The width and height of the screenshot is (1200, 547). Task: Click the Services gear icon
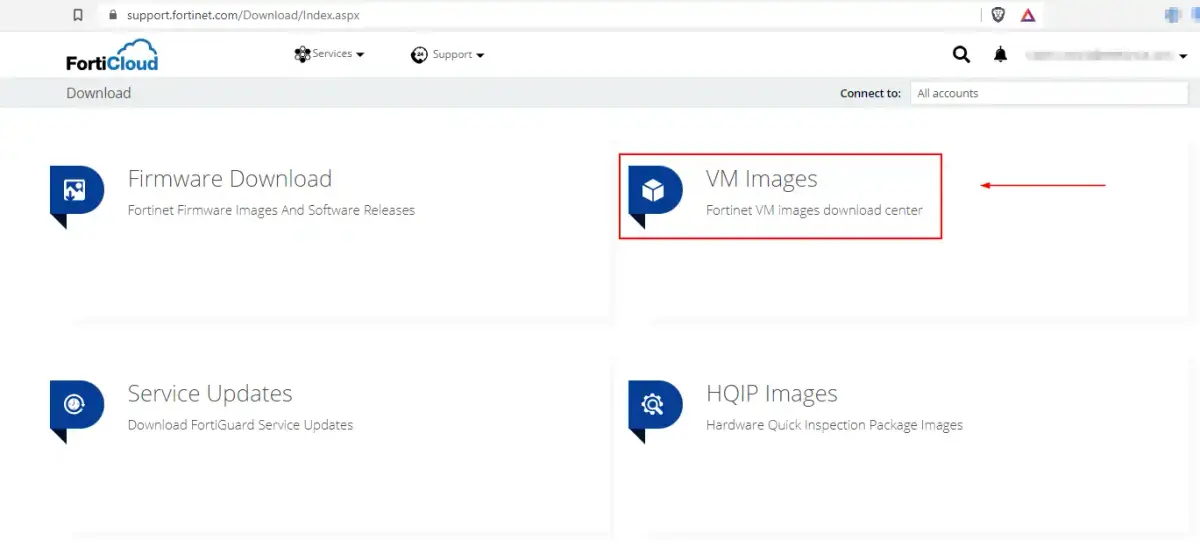302,54
